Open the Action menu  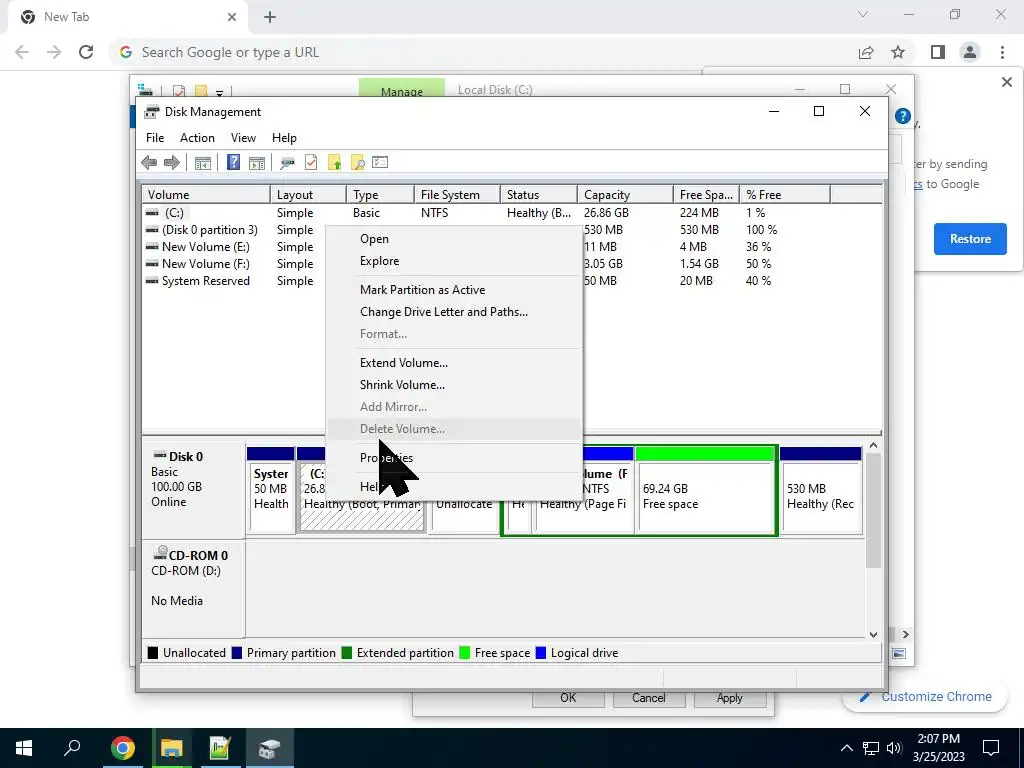point(197,138)
